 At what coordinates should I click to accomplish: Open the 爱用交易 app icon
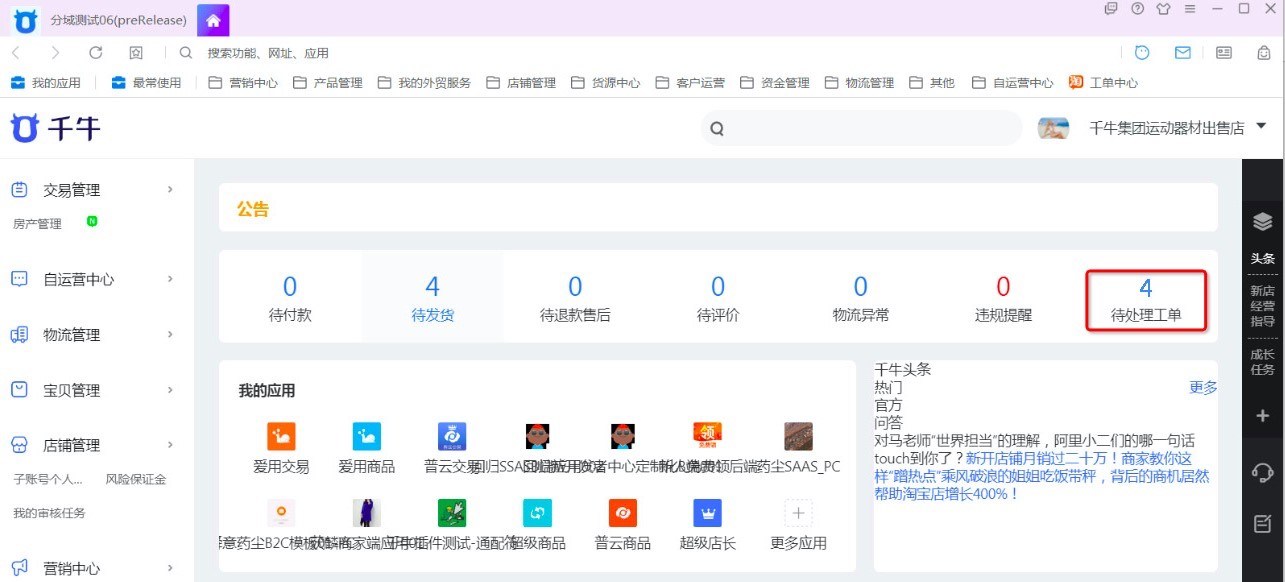point(281,436)
